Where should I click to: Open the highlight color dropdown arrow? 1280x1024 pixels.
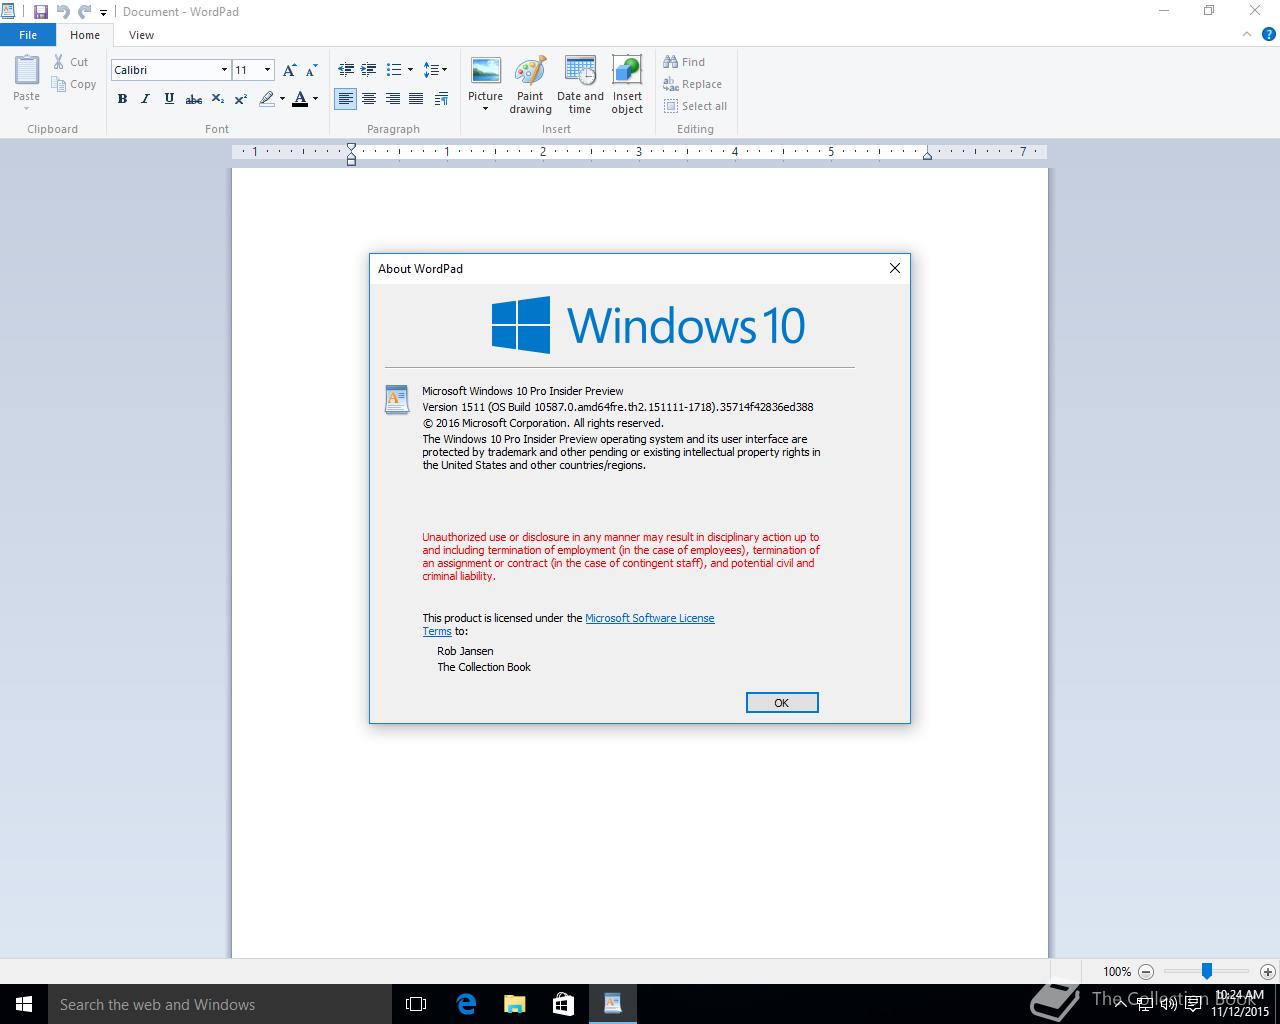282,98
